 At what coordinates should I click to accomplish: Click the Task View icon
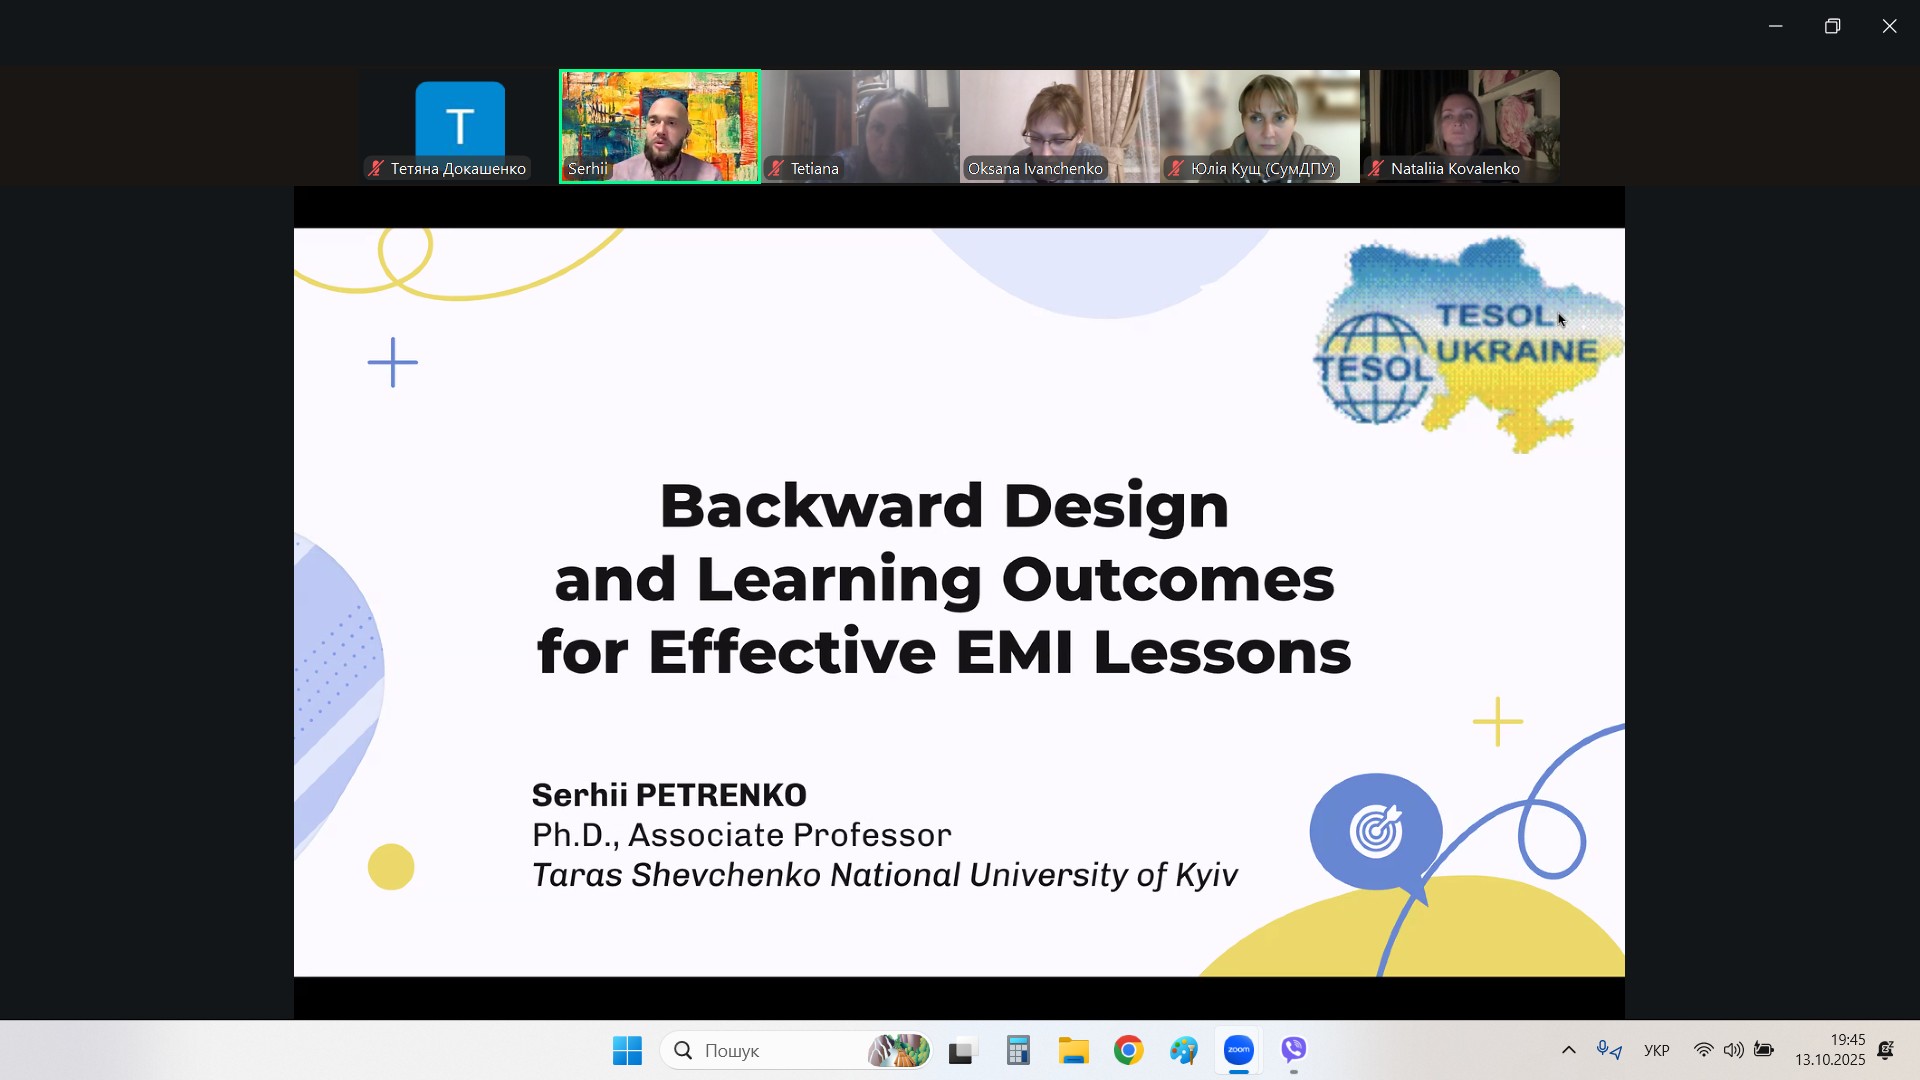[x=962, y=1050]
